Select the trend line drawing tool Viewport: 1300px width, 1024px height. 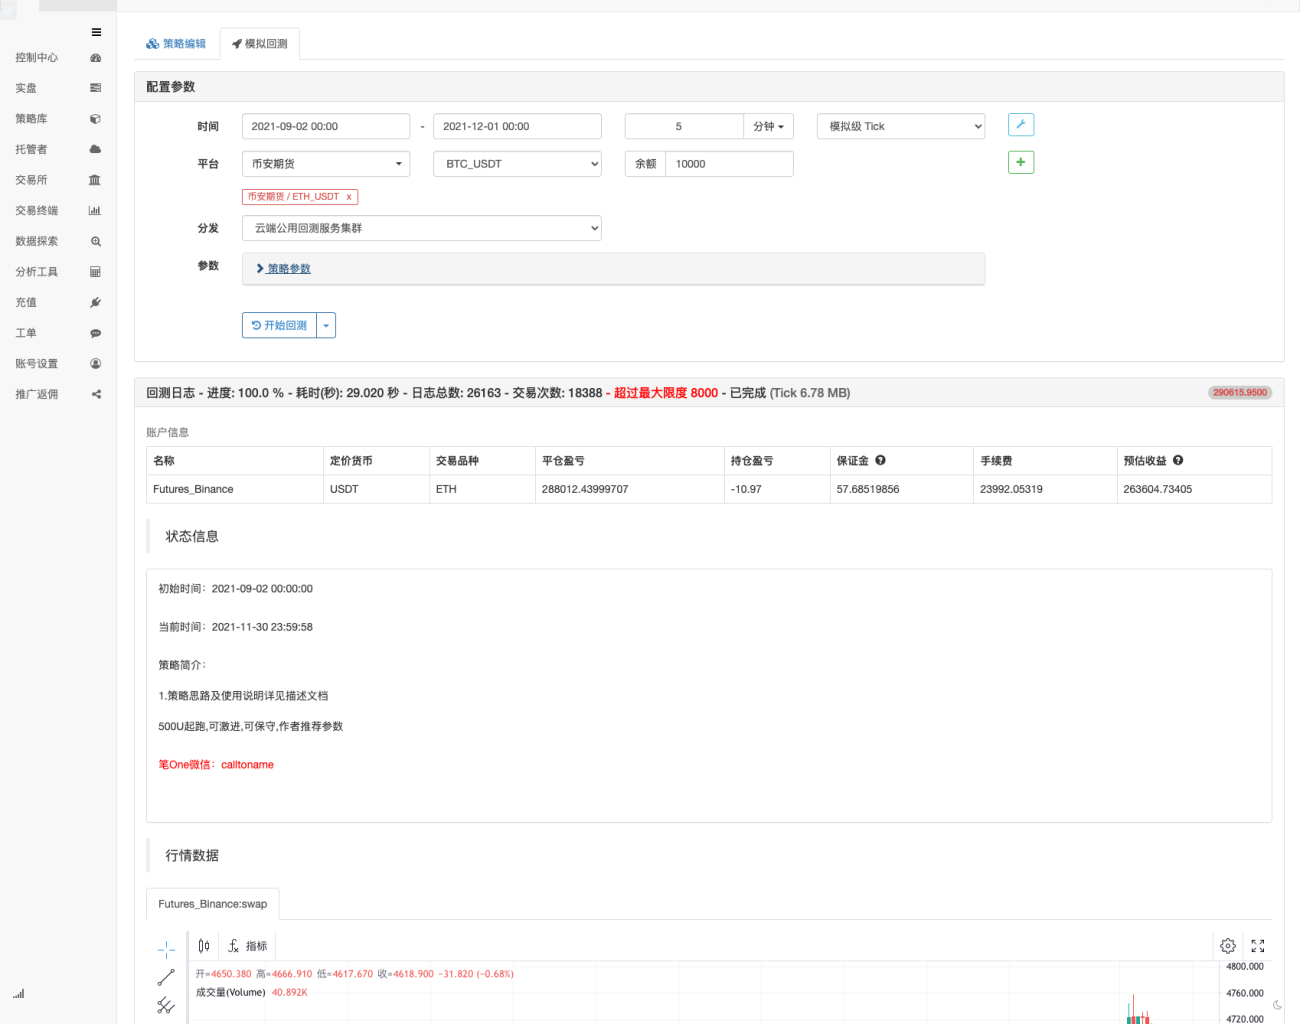click(166, 977)
